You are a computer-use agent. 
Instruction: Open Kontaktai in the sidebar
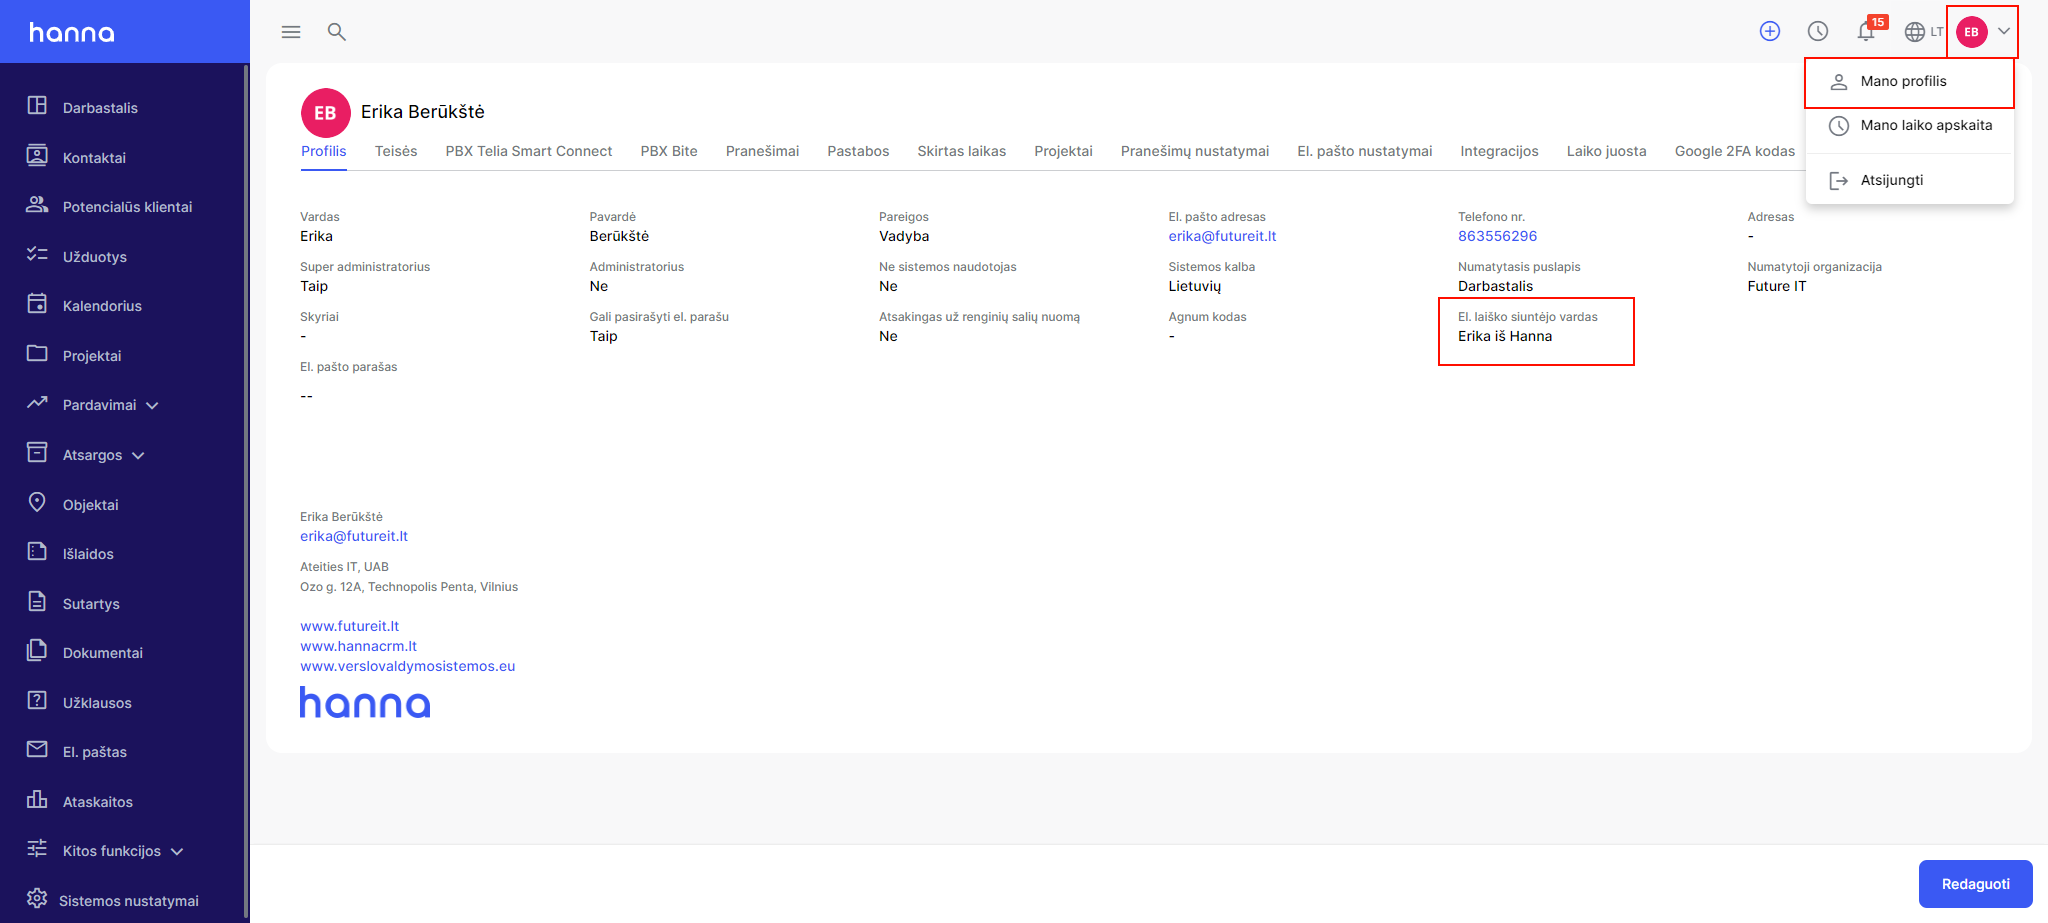(94, 157)
